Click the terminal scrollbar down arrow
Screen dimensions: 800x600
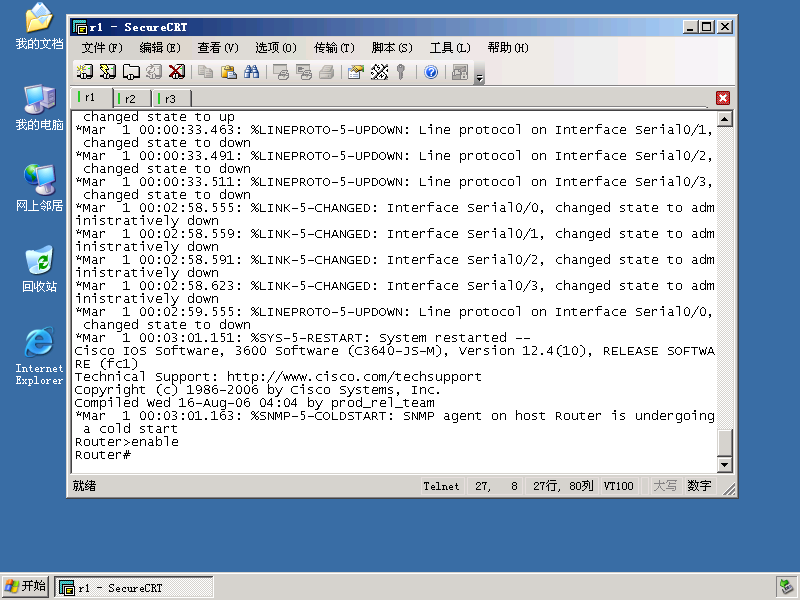tap(724, 464)
